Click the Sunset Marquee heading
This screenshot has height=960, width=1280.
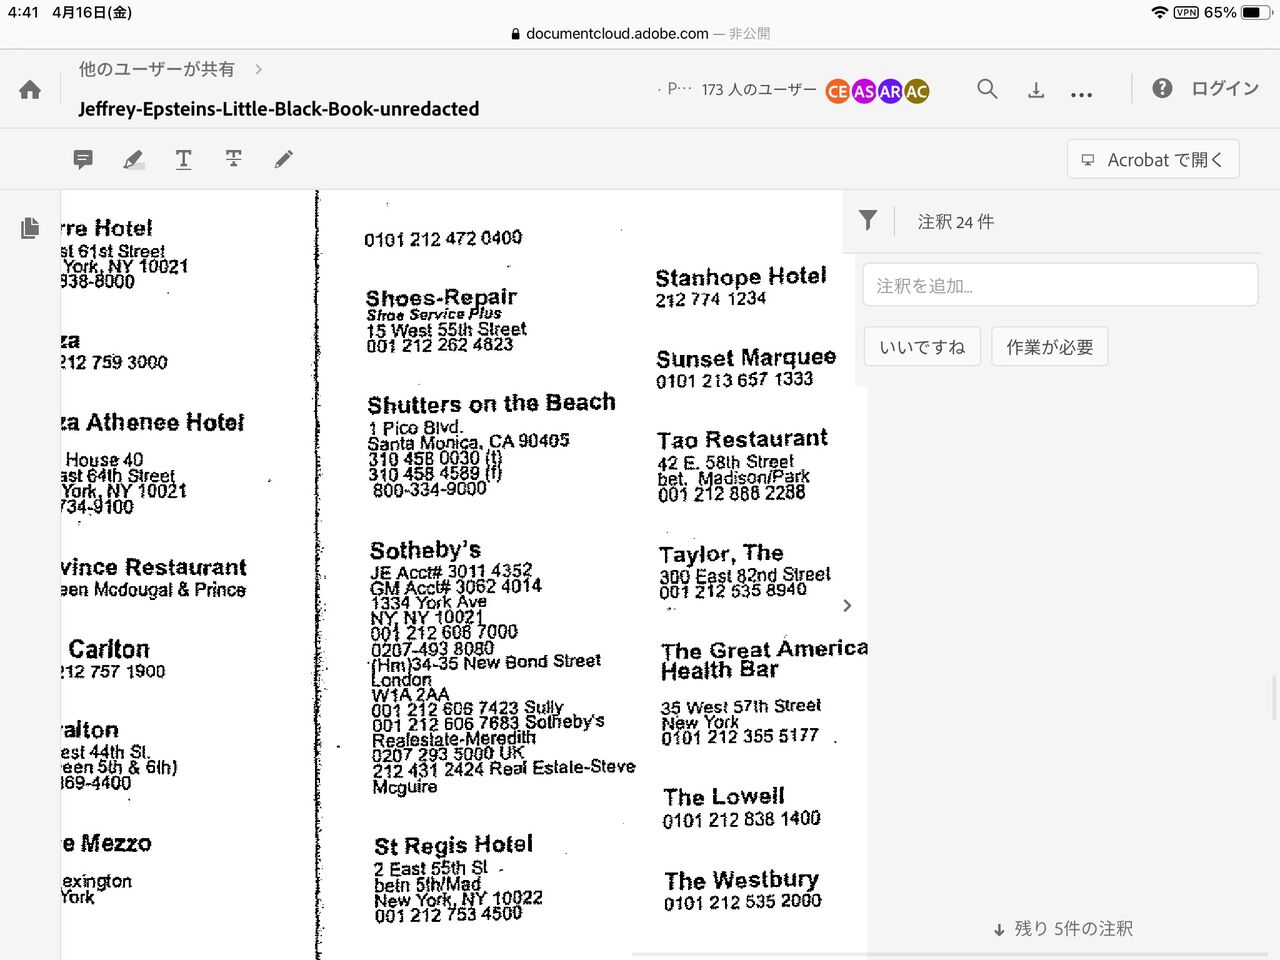tap(746, 358)
